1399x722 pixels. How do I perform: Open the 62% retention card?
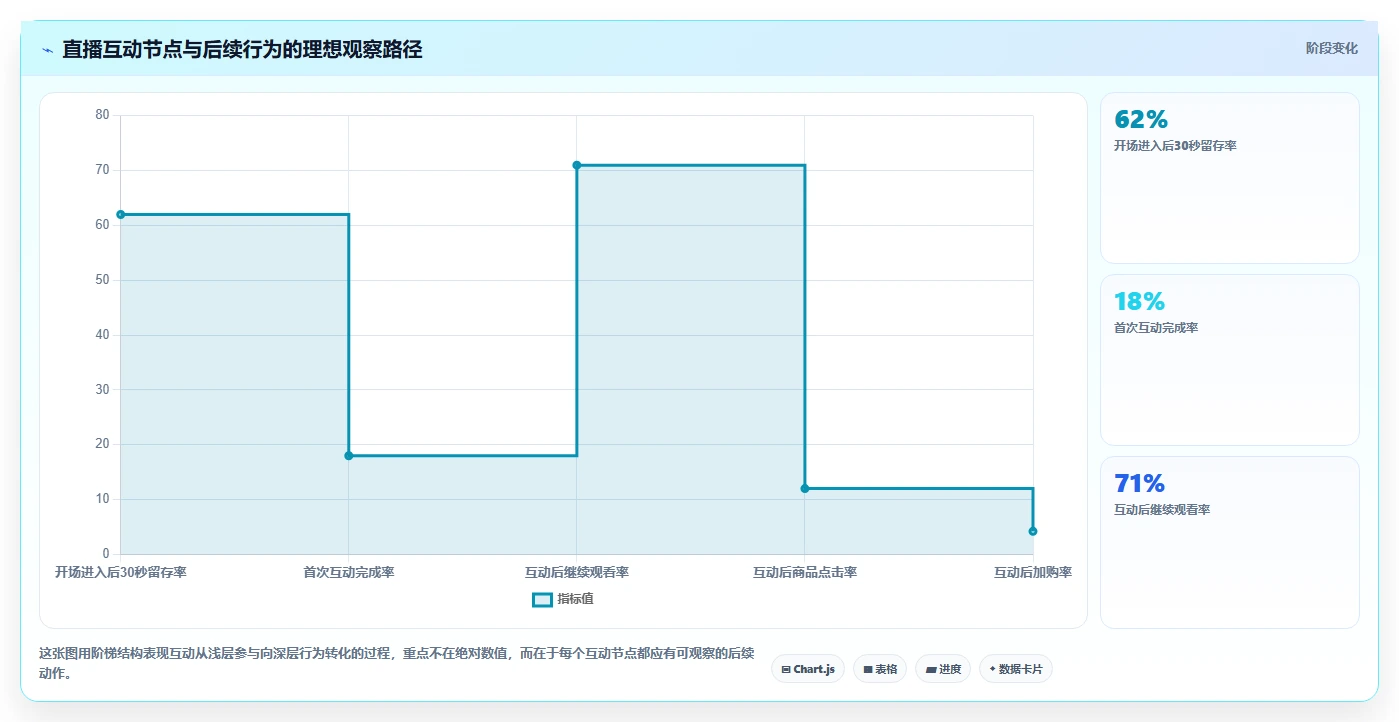click(x=1229, y=178)
